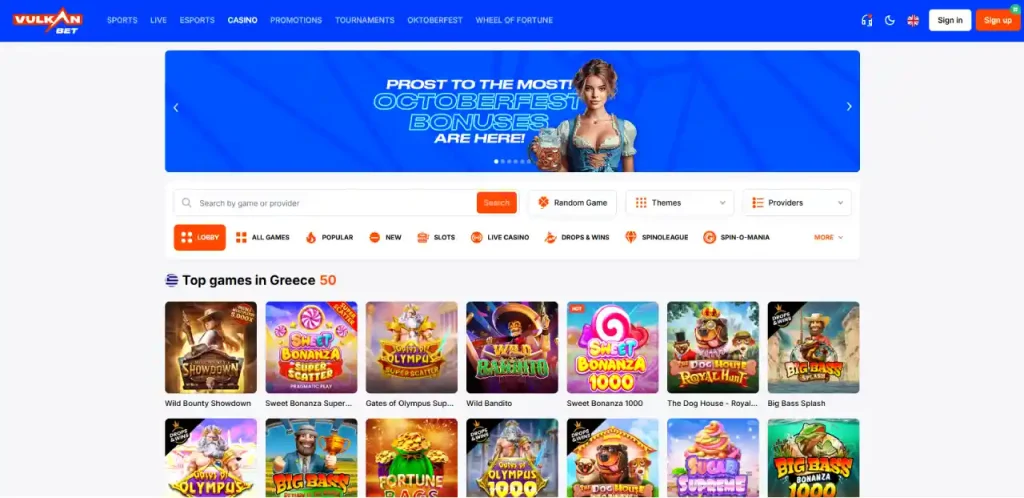Image resolution: width=1024 pixels, height=498 pixels.
Task: Click the headset support icon
Action: tap(867, 20)
